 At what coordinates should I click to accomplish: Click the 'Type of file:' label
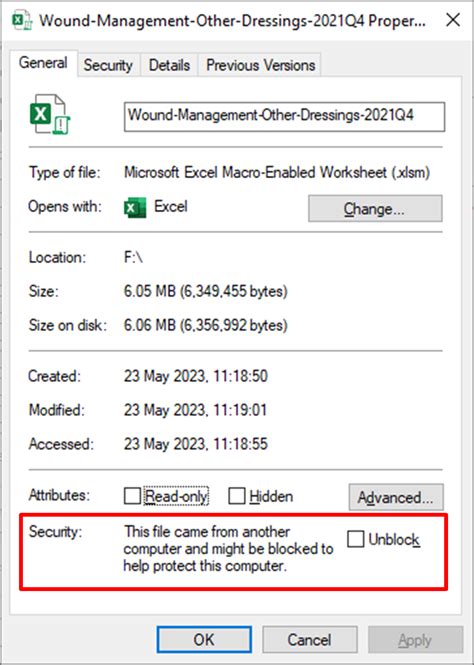click(64, 173)
